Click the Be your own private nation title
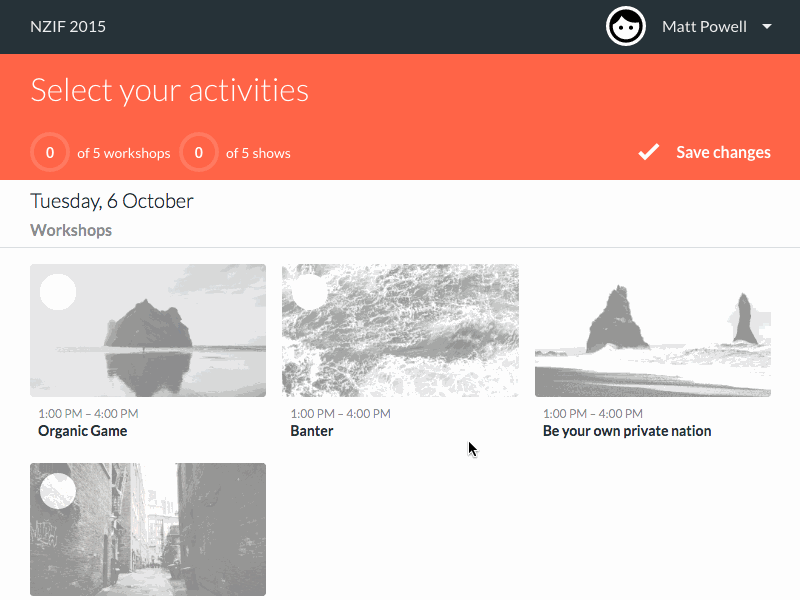Image resolution: width=800 pixels, height=600 pixels. click(627, 431)
